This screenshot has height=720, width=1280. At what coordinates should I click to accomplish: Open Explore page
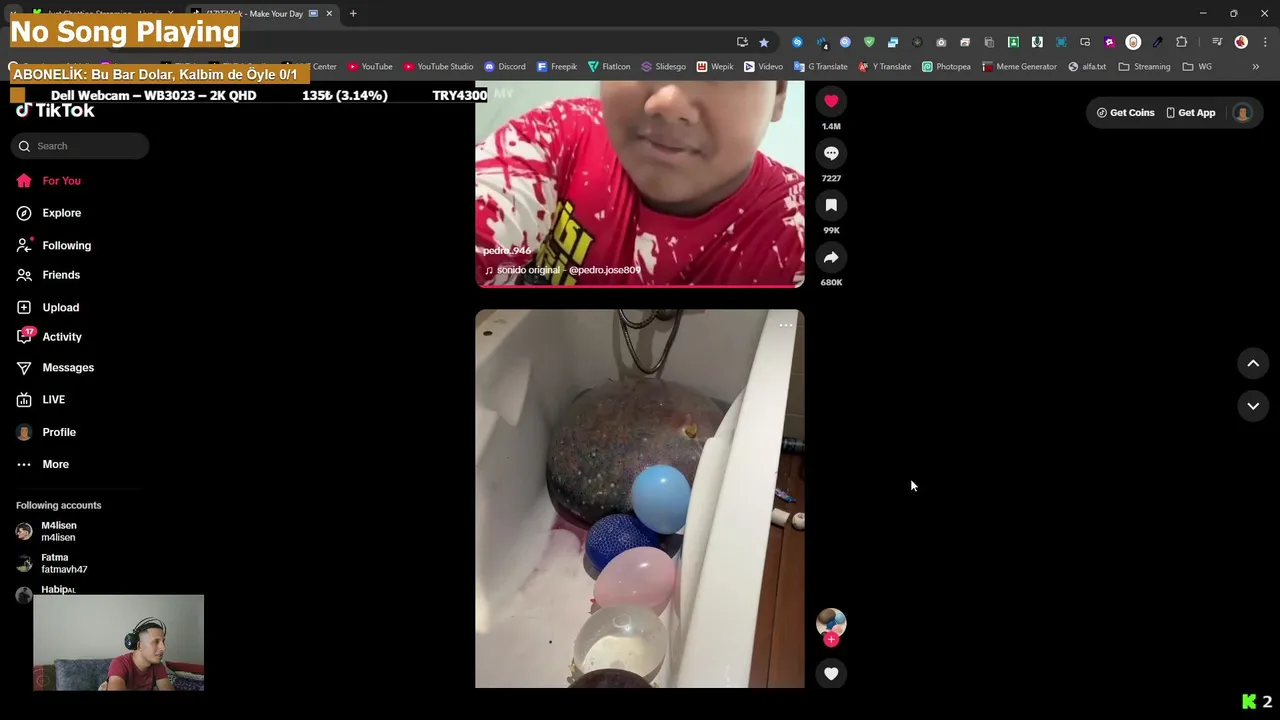click(61, 213)
